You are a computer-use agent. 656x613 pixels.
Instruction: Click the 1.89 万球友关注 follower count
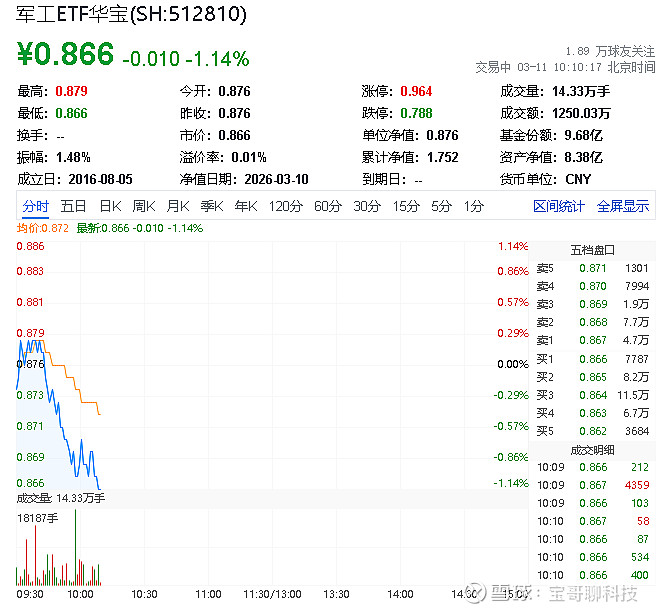pyautogui.click(x=610, y=51)
